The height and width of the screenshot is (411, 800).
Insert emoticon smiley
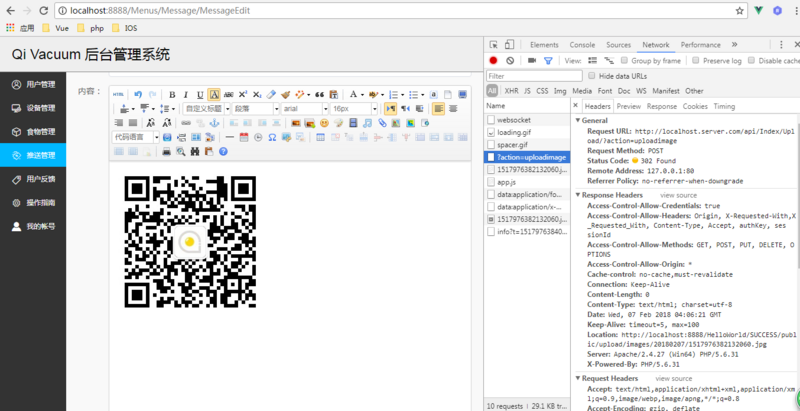(324, 123)
